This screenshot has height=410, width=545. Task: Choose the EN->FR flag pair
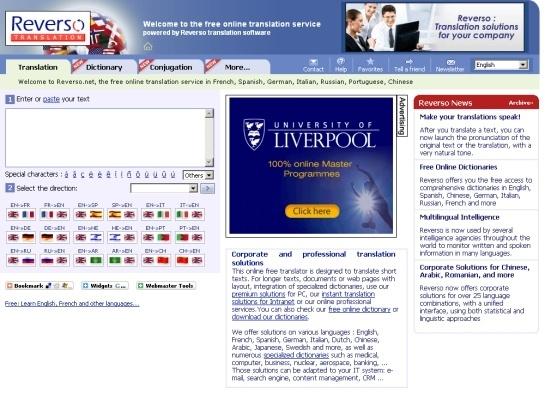point(21,214)
